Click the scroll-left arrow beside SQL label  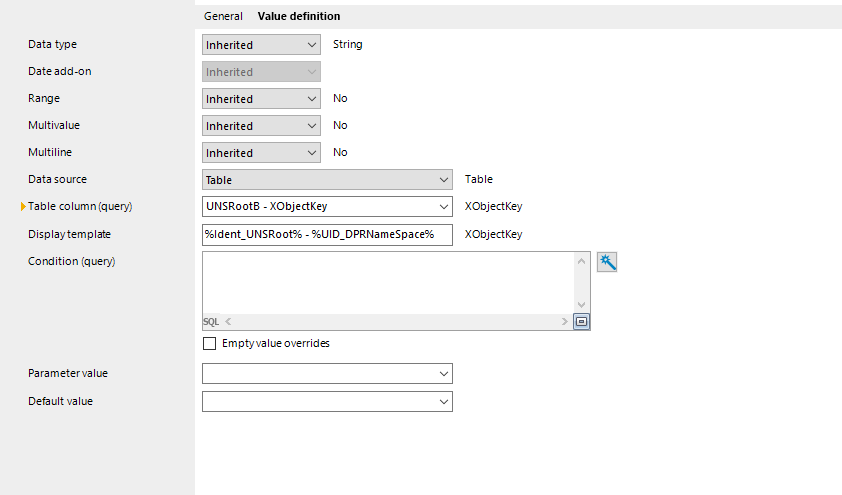click(x=228, y=322)
